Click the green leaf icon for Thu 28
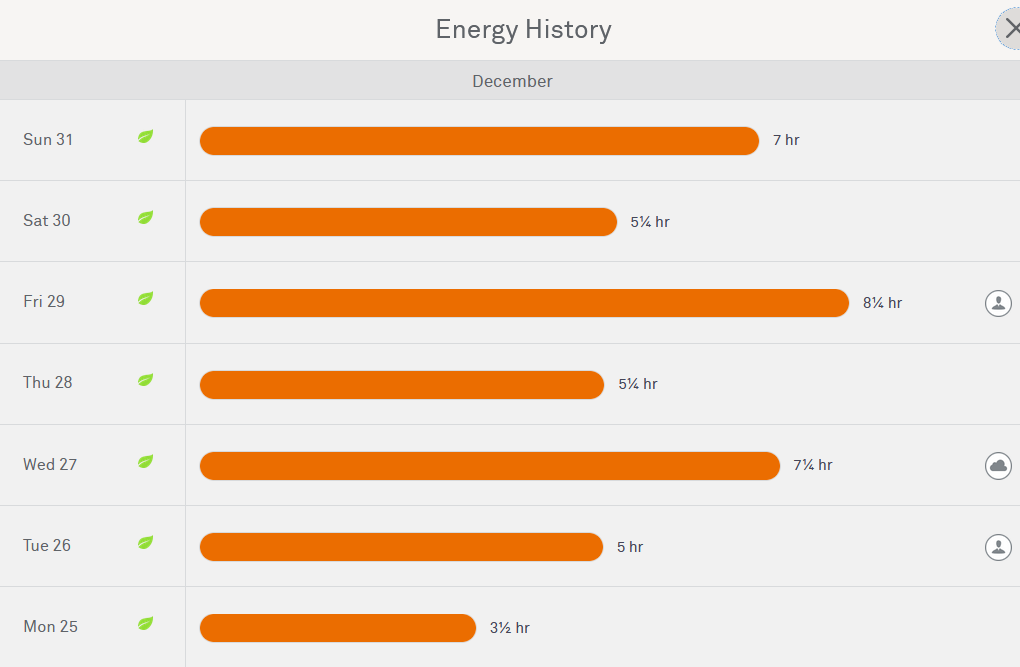Viewport: 1020px width, 667px height. click(145, 380)
